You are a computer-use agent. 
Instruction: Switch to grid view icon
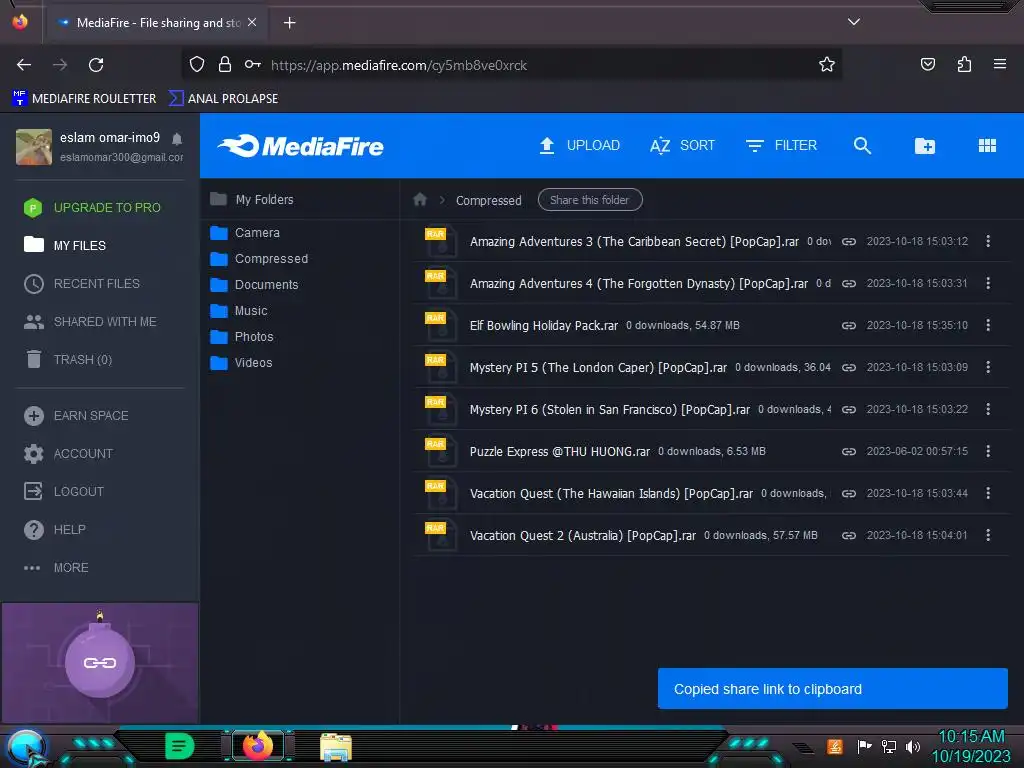click(x=987, y=146)
